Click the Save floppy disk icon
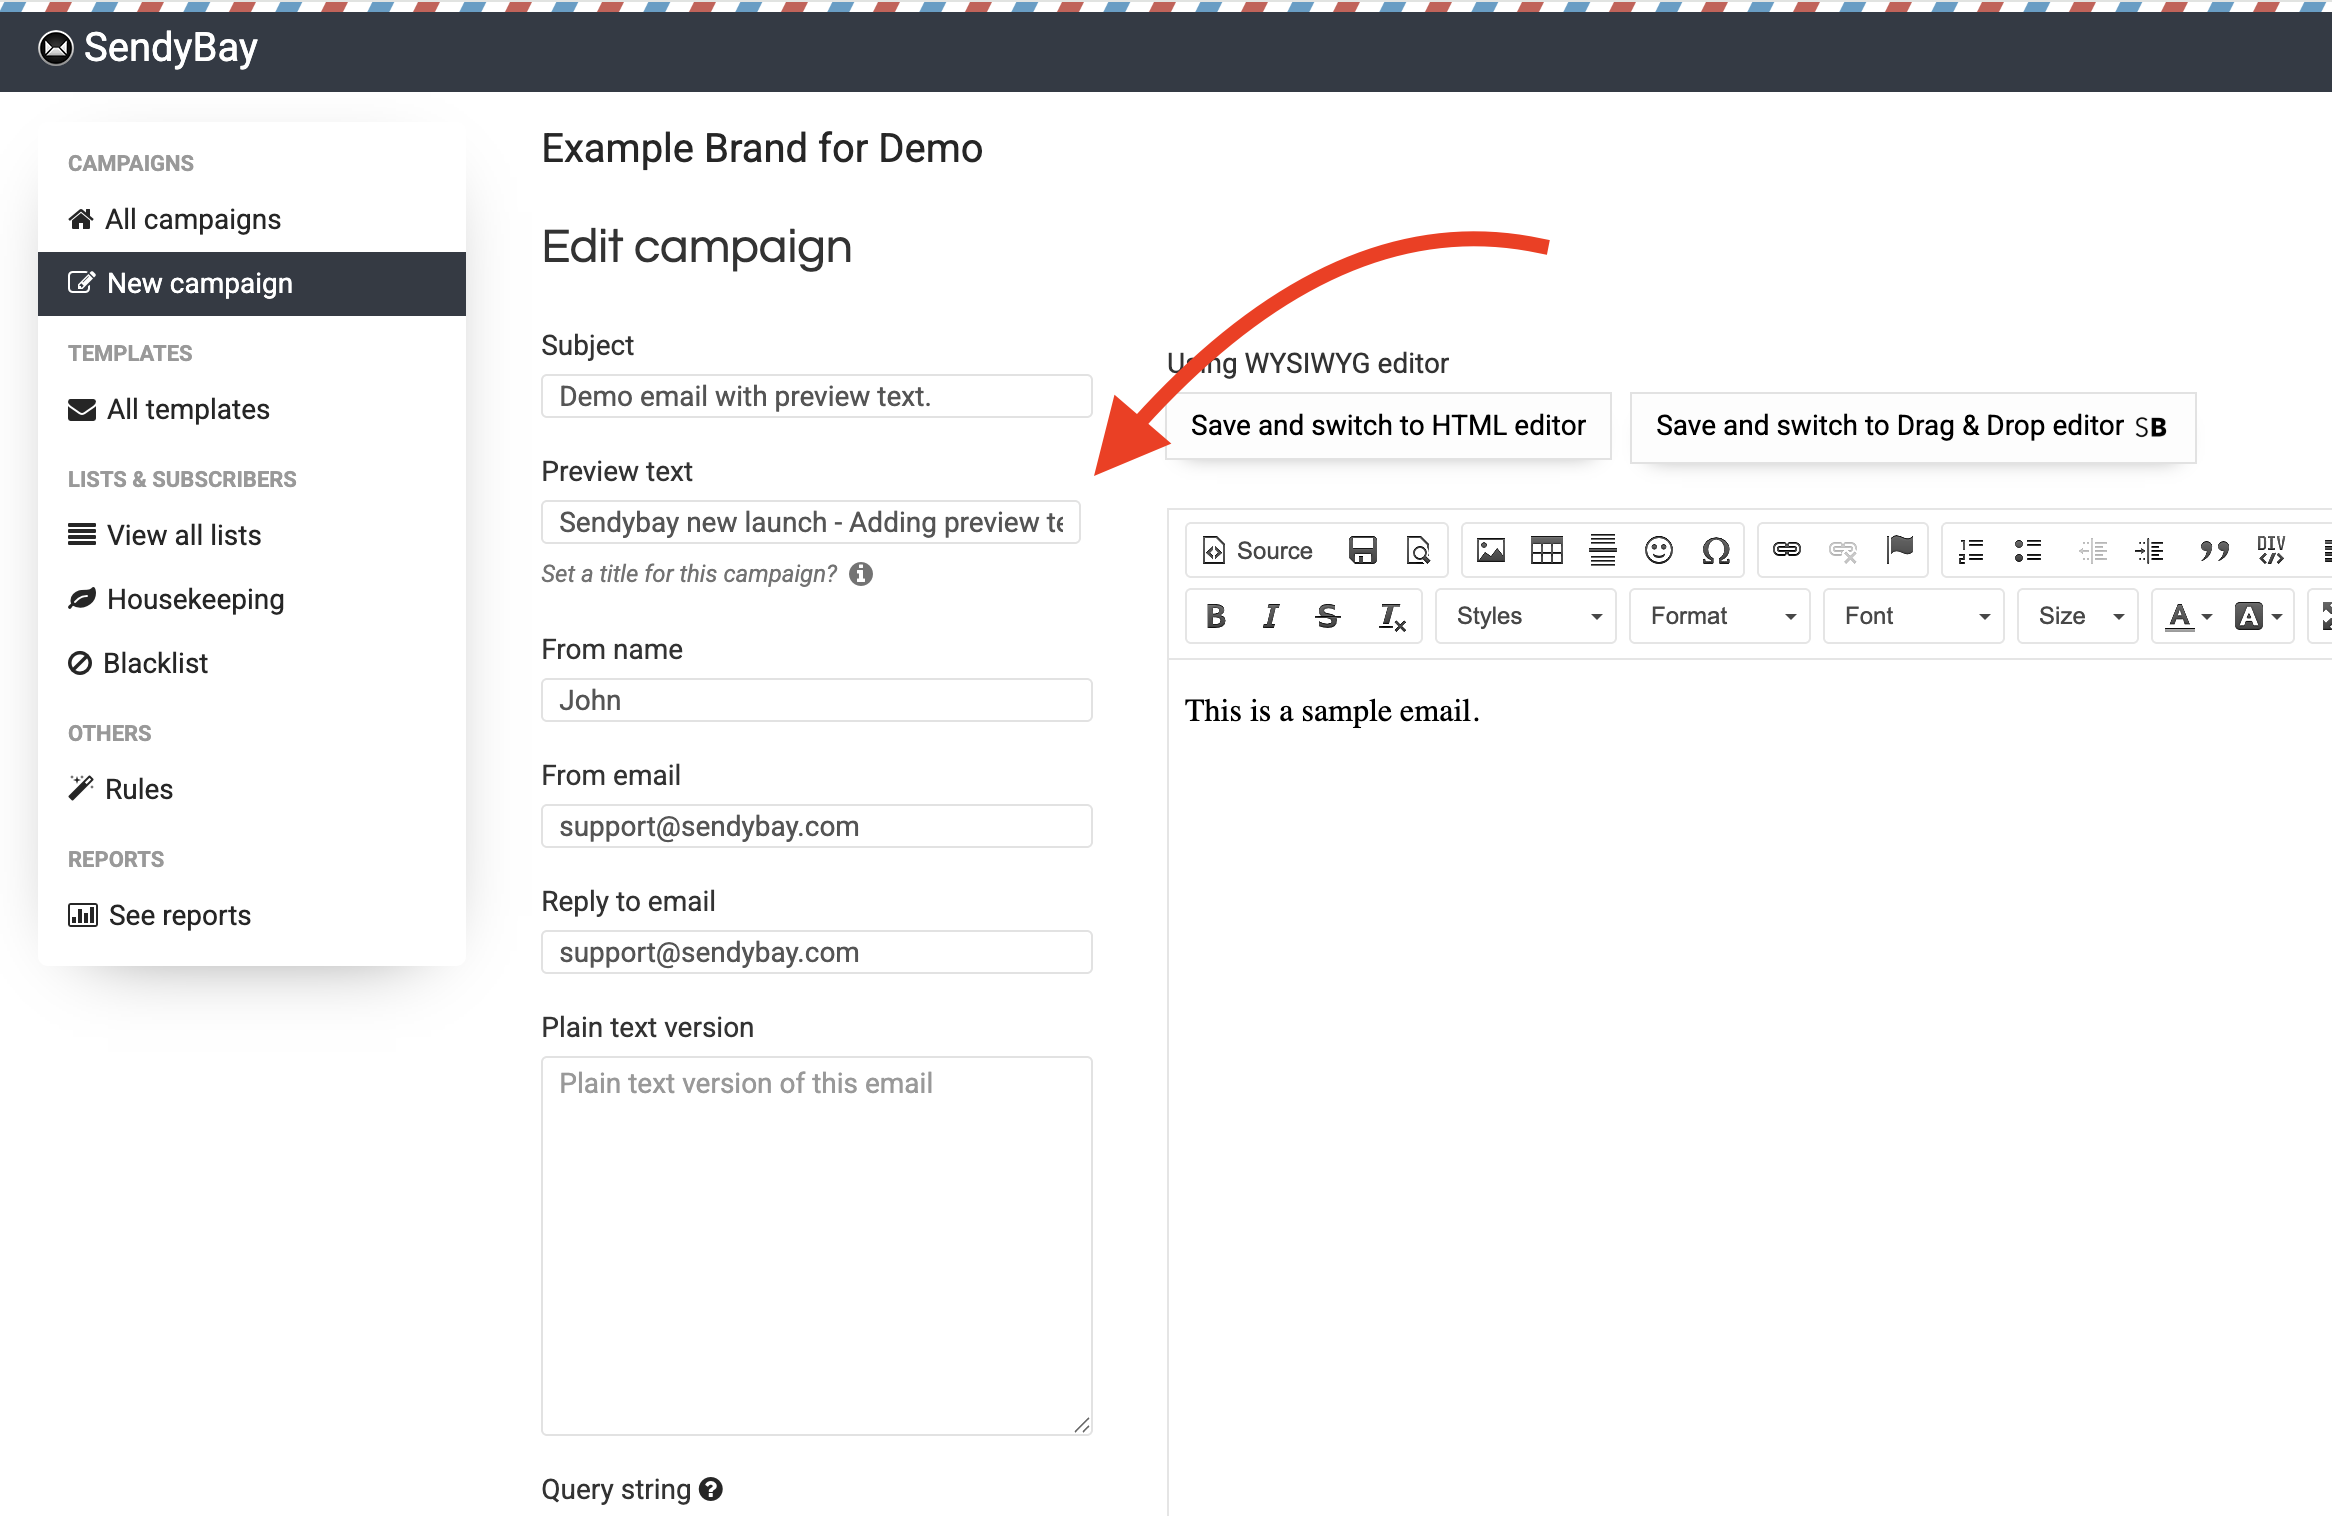This screenshot has height=1516, width=2332. (x=1362, y=550)
